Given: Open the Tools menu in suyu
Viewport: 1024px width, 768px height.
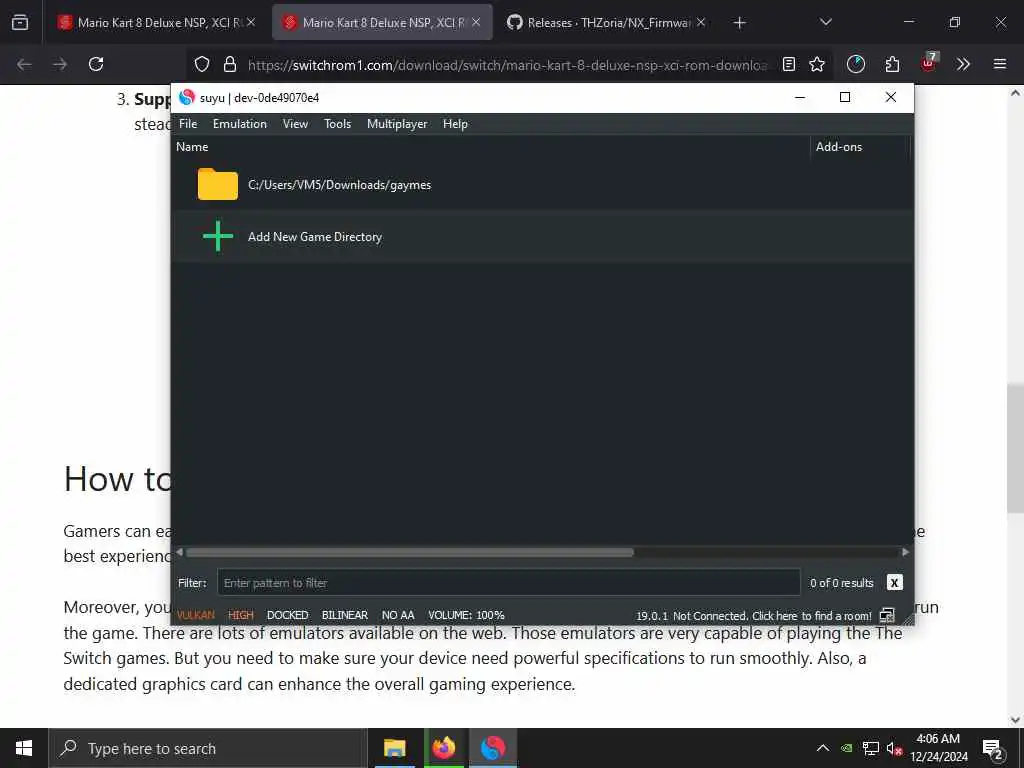Looking at the screenshot, I should click(338, 124).
